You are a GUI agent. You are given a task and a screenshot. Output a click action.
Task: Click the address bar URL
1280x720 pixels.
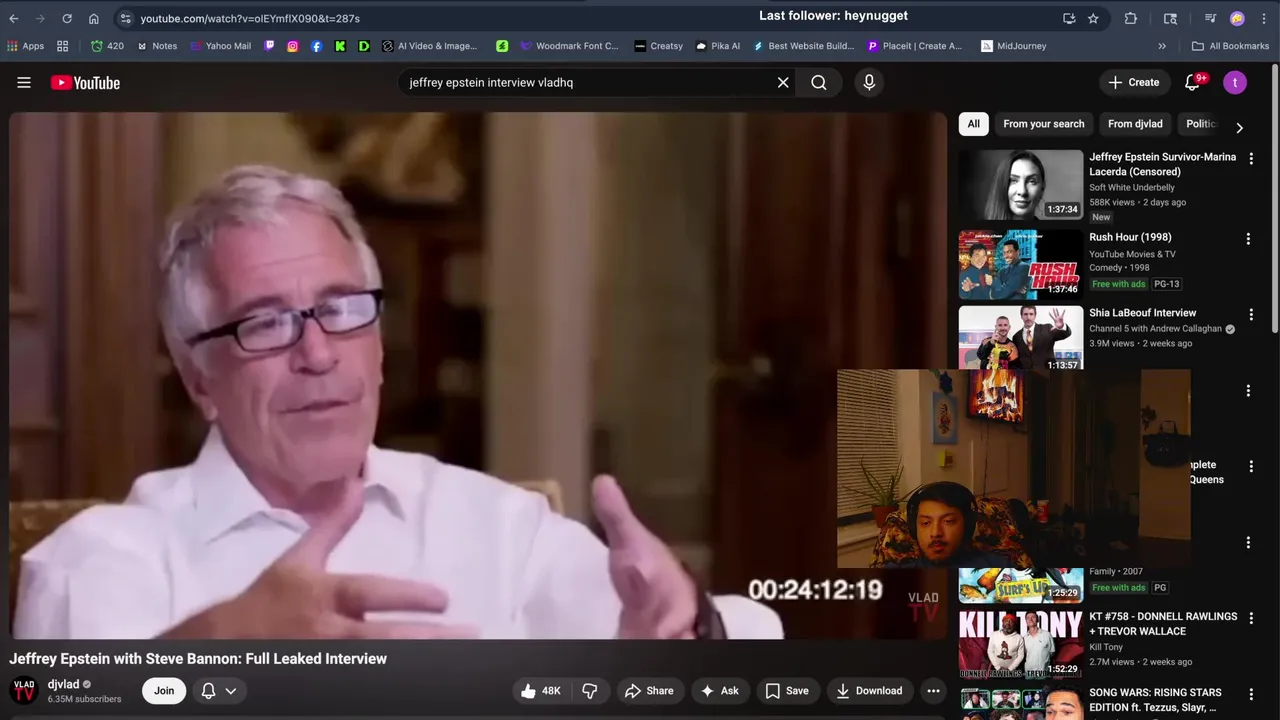[x=250, y=18]
